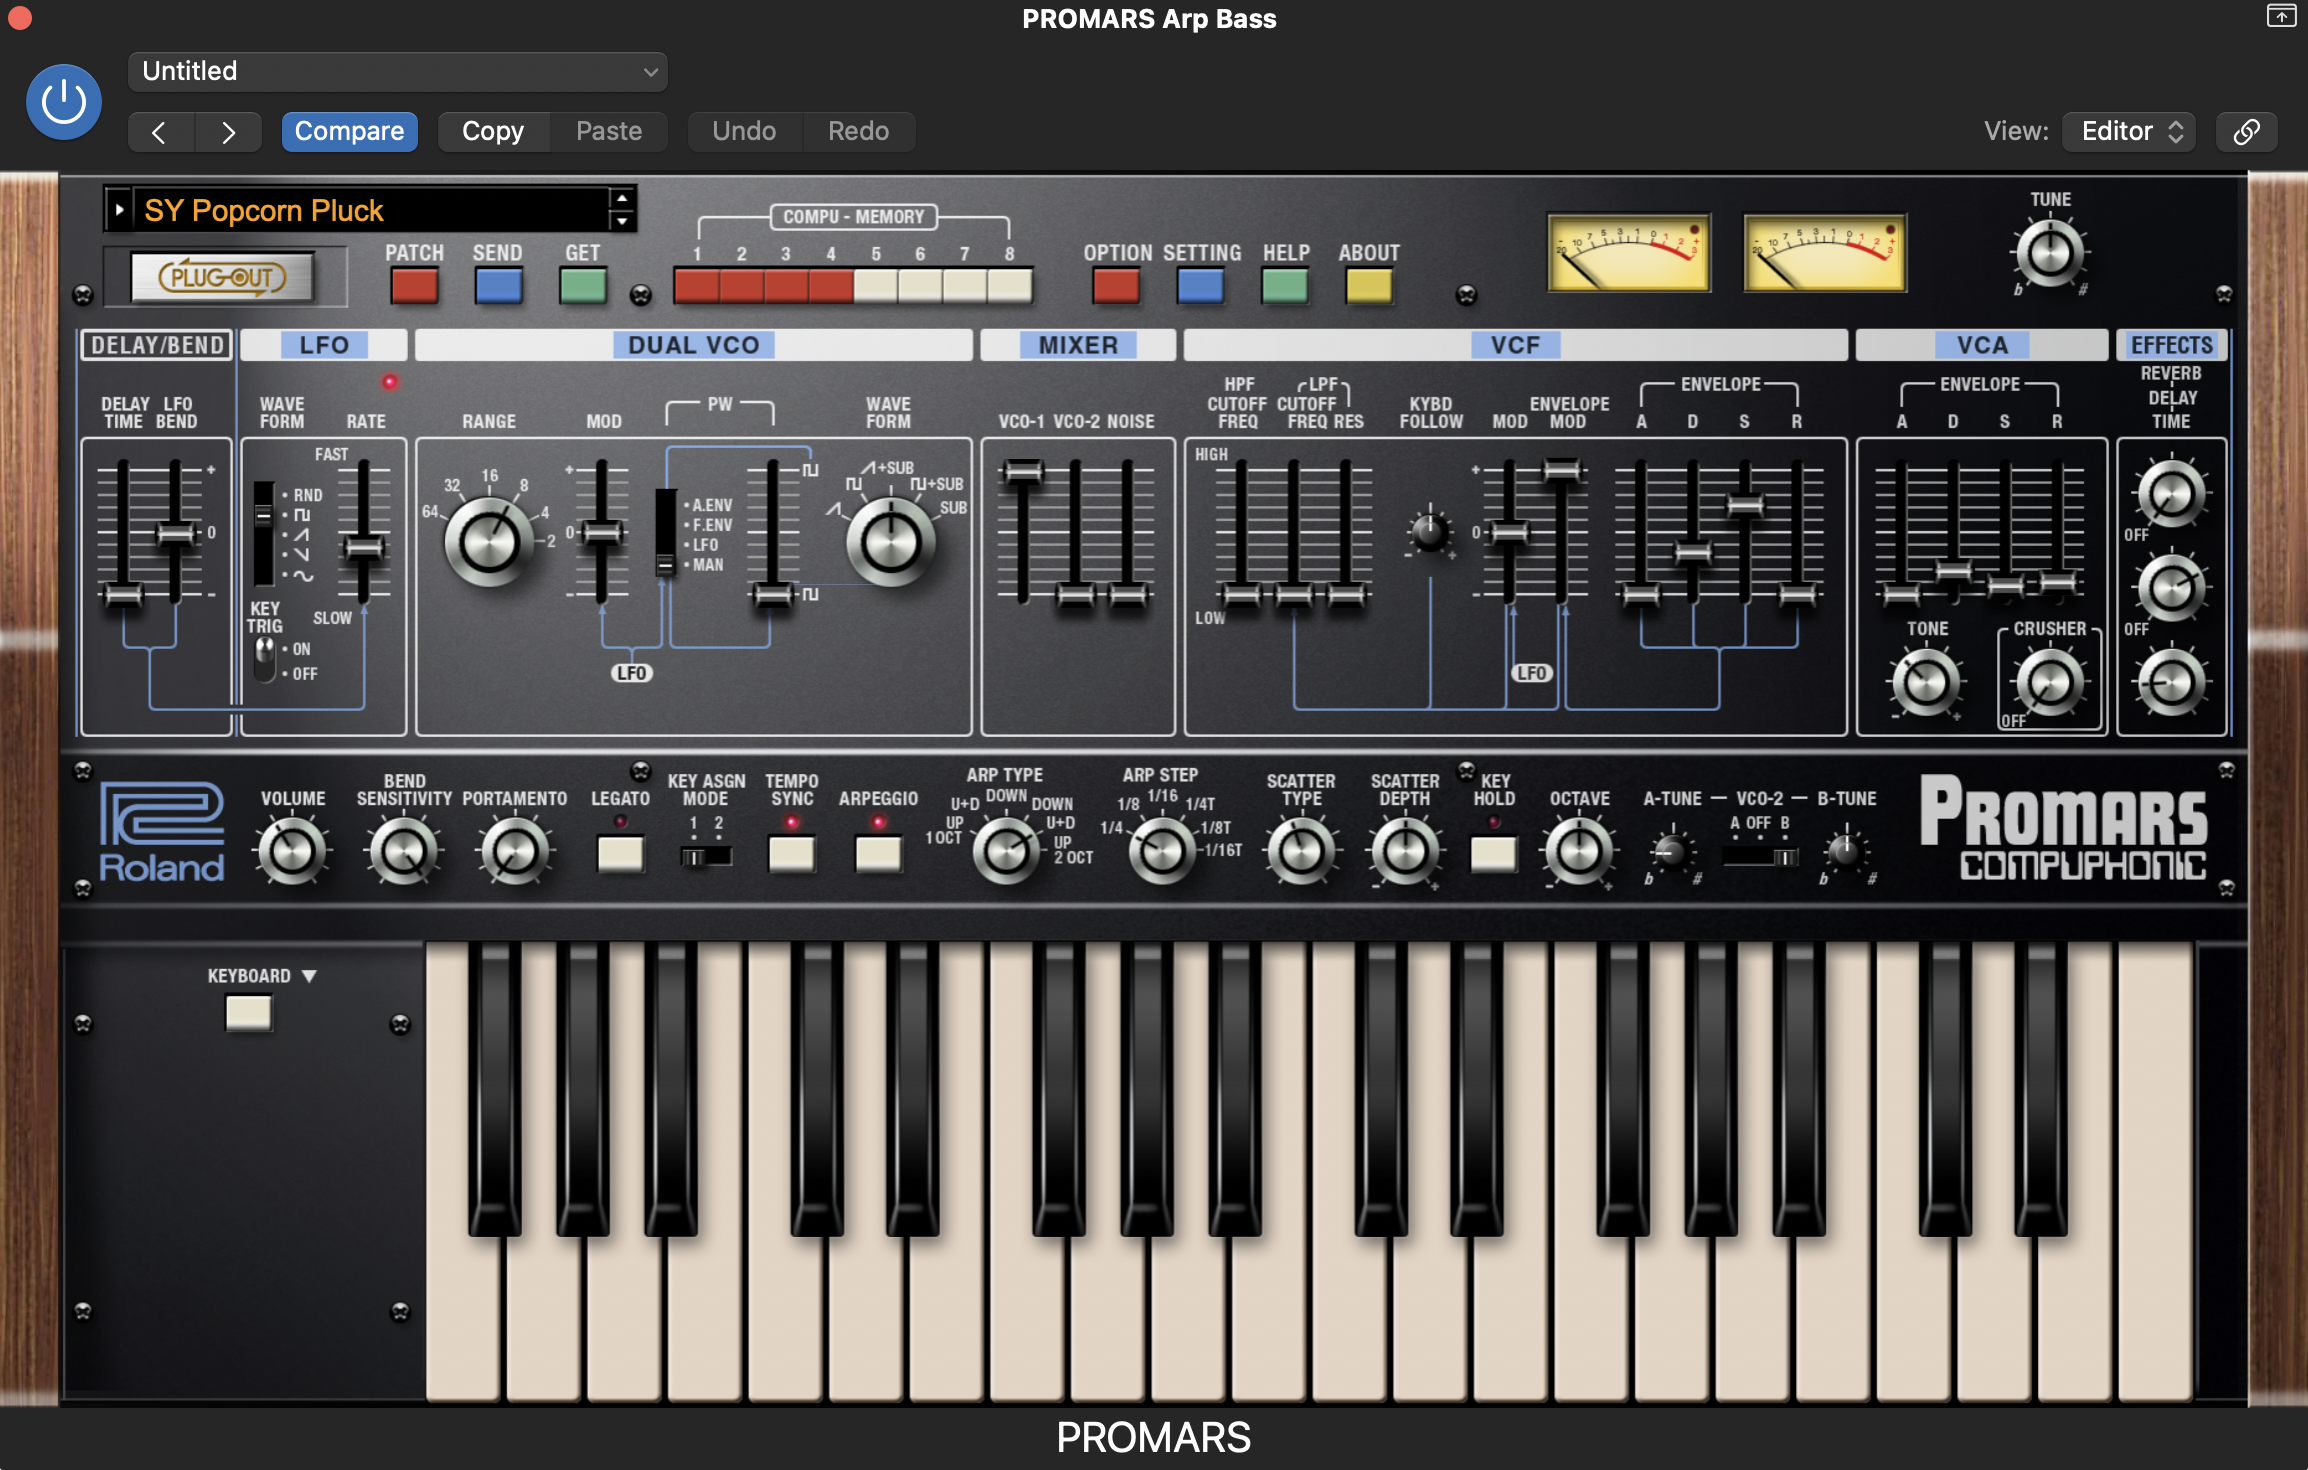
Task: Click the green GET button
Action: click(582, 286)
